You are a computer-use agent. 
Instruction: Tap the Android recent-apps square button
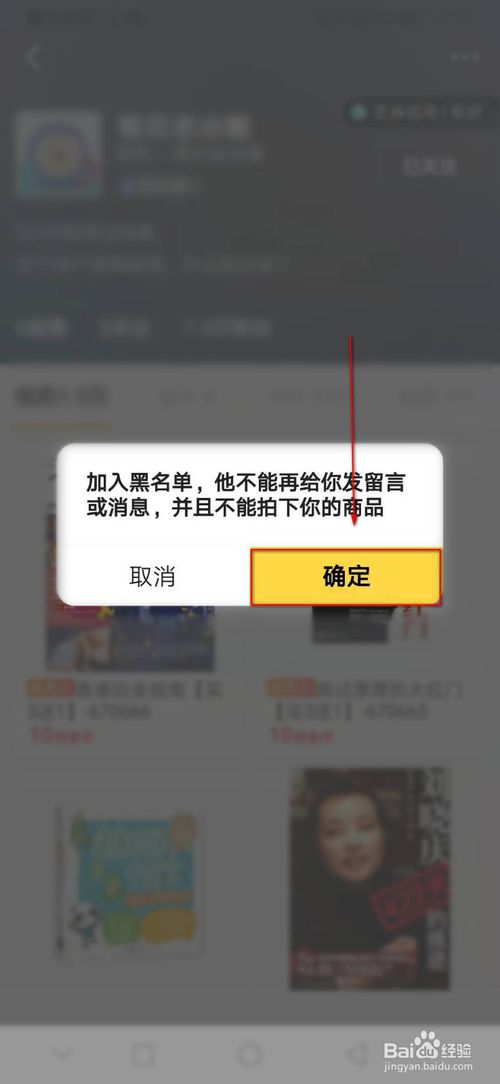[x=143, y=1054]
